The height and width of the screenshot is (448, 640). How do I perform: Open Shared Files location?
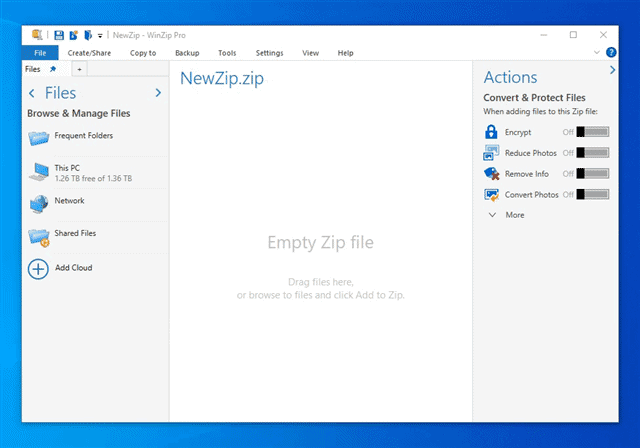98,237
